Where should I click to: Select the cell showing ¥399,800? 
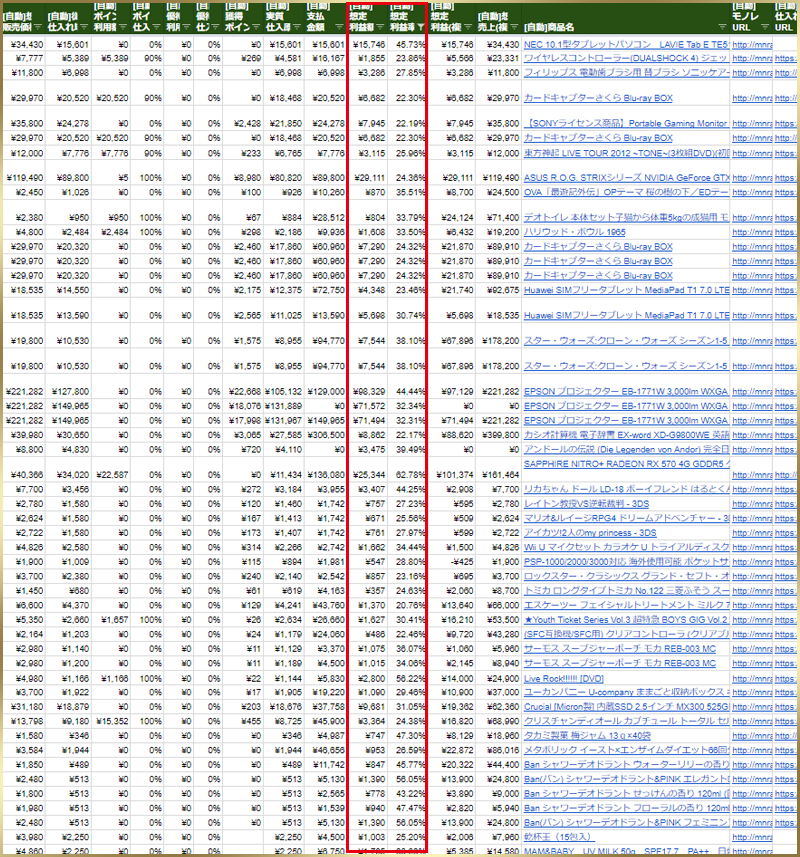tap(498, 435)
